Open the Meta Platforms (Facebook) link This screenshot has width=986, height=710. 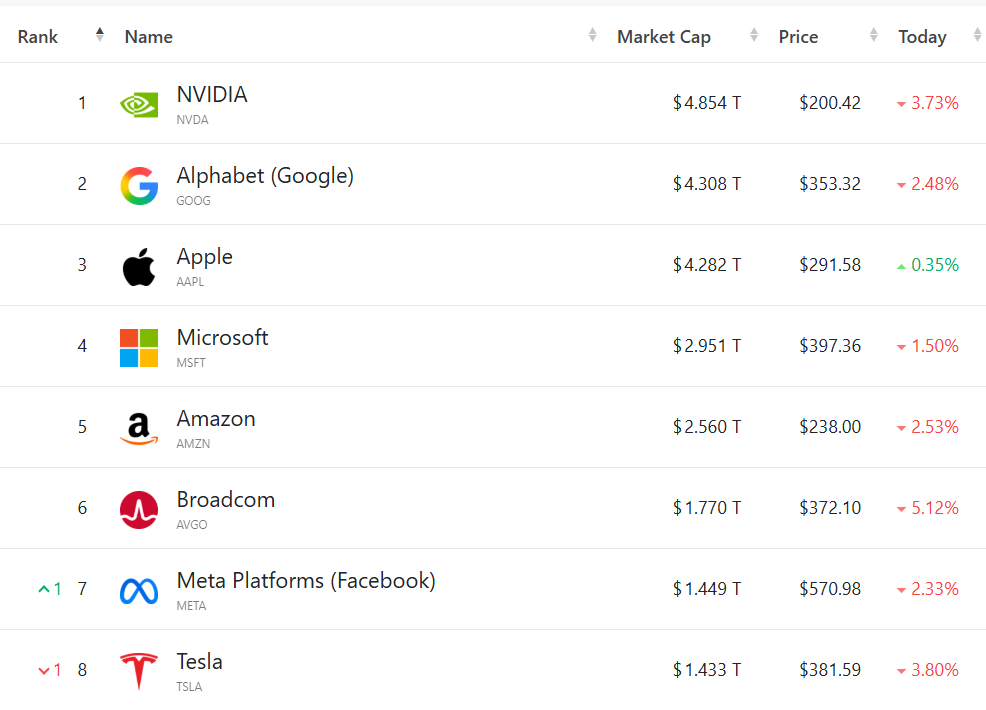(x=306, y=581)
